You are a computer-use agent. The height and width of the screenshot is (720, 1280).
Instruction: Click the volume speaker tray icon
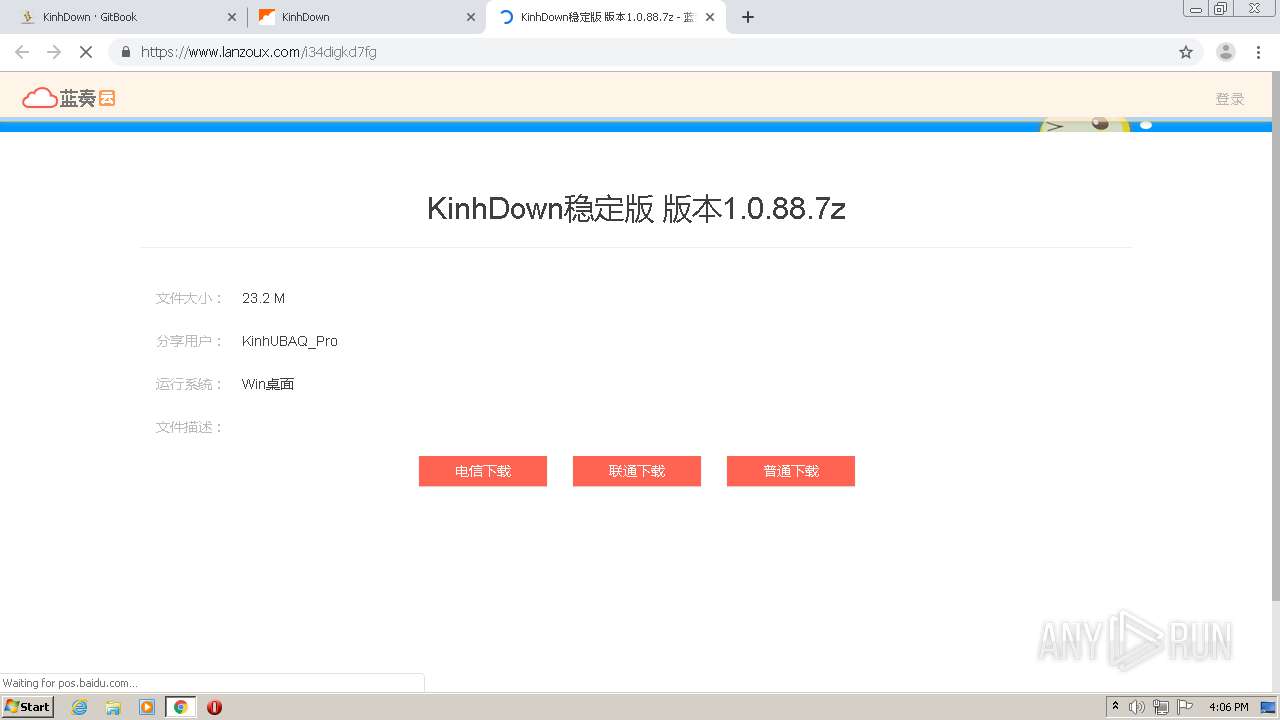pyautogui.click(x=1137, y=707)
